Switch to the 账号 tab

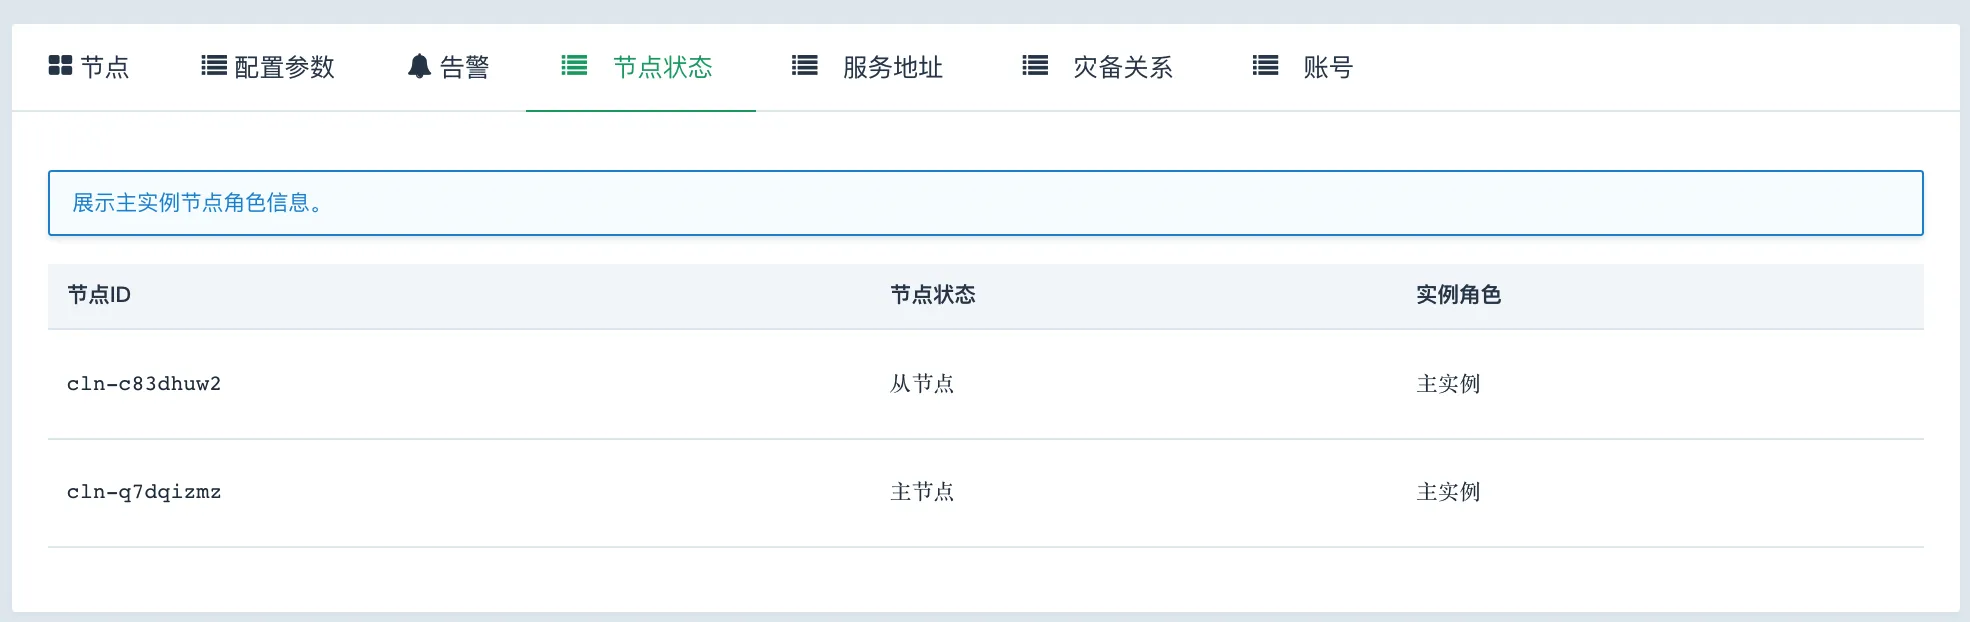1327,67
